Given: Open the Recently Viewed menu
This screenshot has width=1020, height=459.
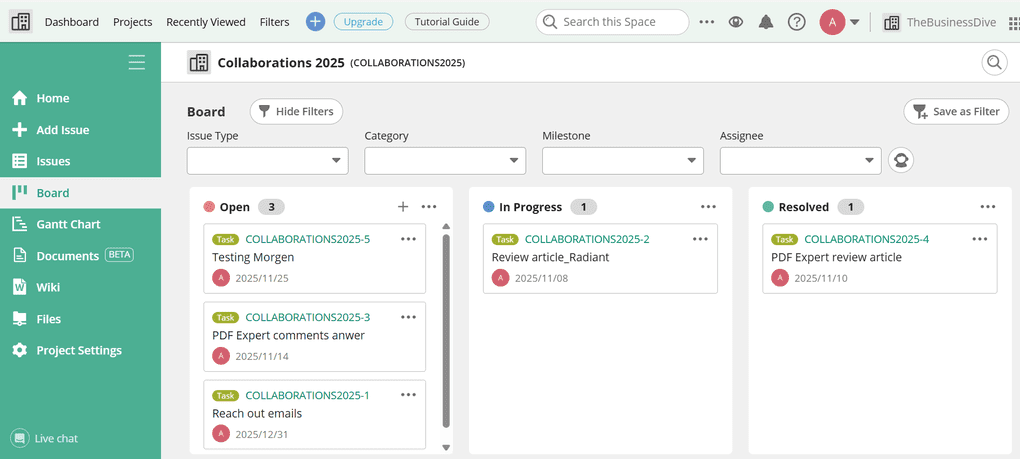Looking at the screenshot, I should click(206, 22).
